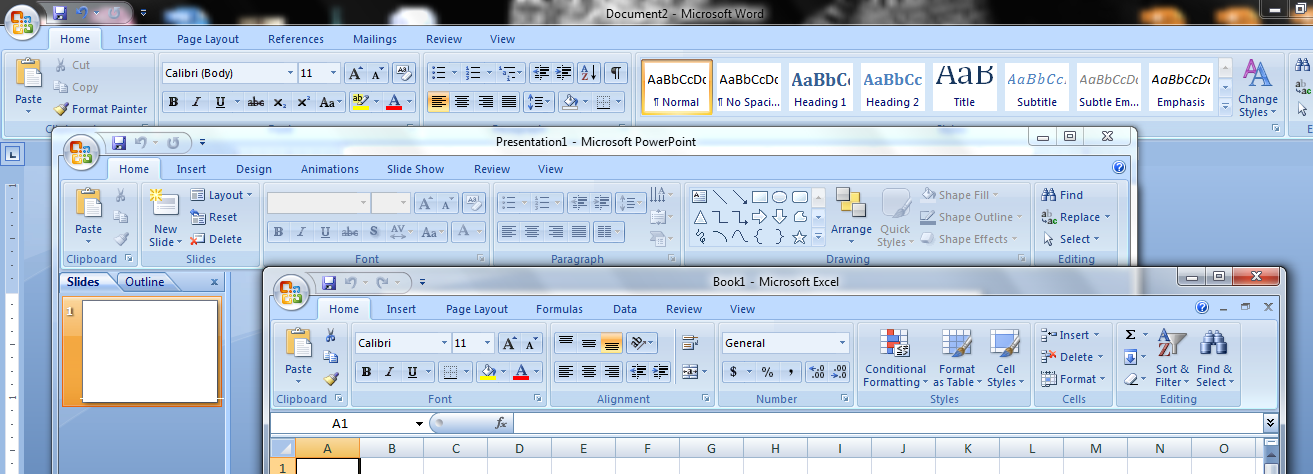Screen dimensions: 1313x474
Task: Click Accounting dollar format in Excel
Action: point(733,372)
